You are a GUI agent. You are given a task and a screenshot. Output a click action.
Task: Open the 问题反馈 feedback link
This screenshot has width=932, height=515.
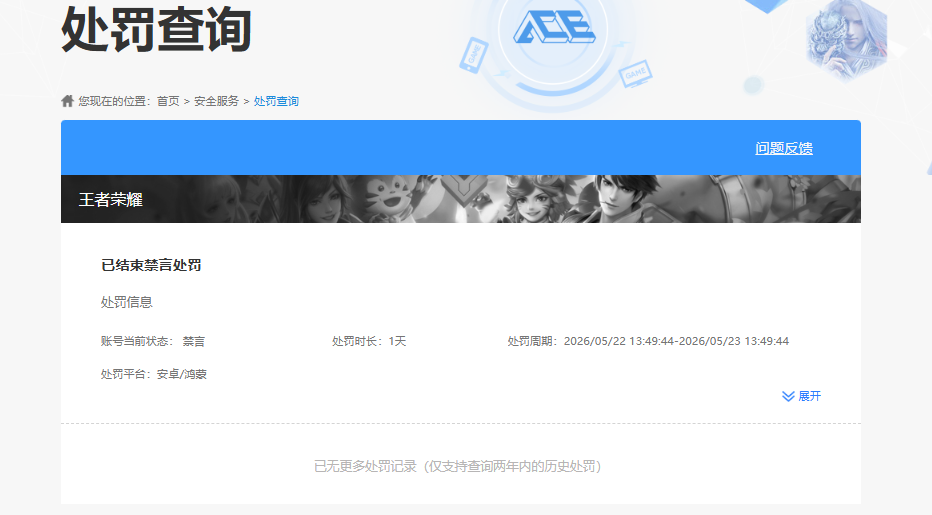click(x=783, y=148)
